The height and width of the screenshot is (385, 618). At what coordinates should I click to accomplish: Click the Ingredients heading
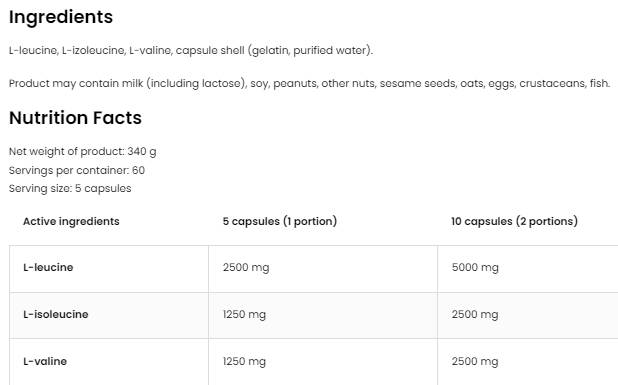[x=61, y=17]
